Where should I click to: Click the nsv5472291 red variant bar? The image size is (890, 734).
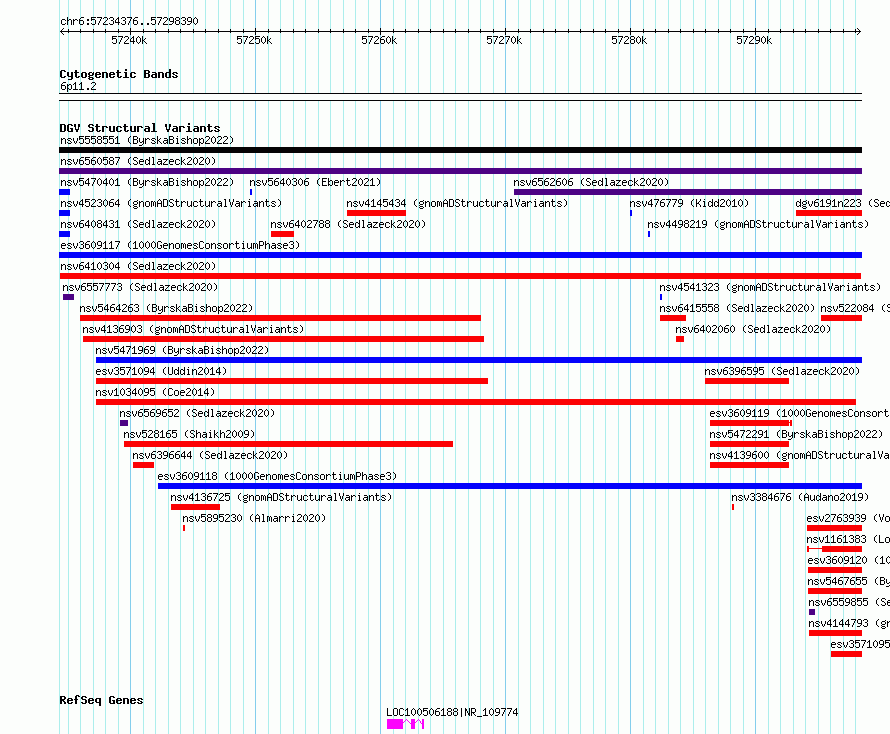[x=749, y=444]
